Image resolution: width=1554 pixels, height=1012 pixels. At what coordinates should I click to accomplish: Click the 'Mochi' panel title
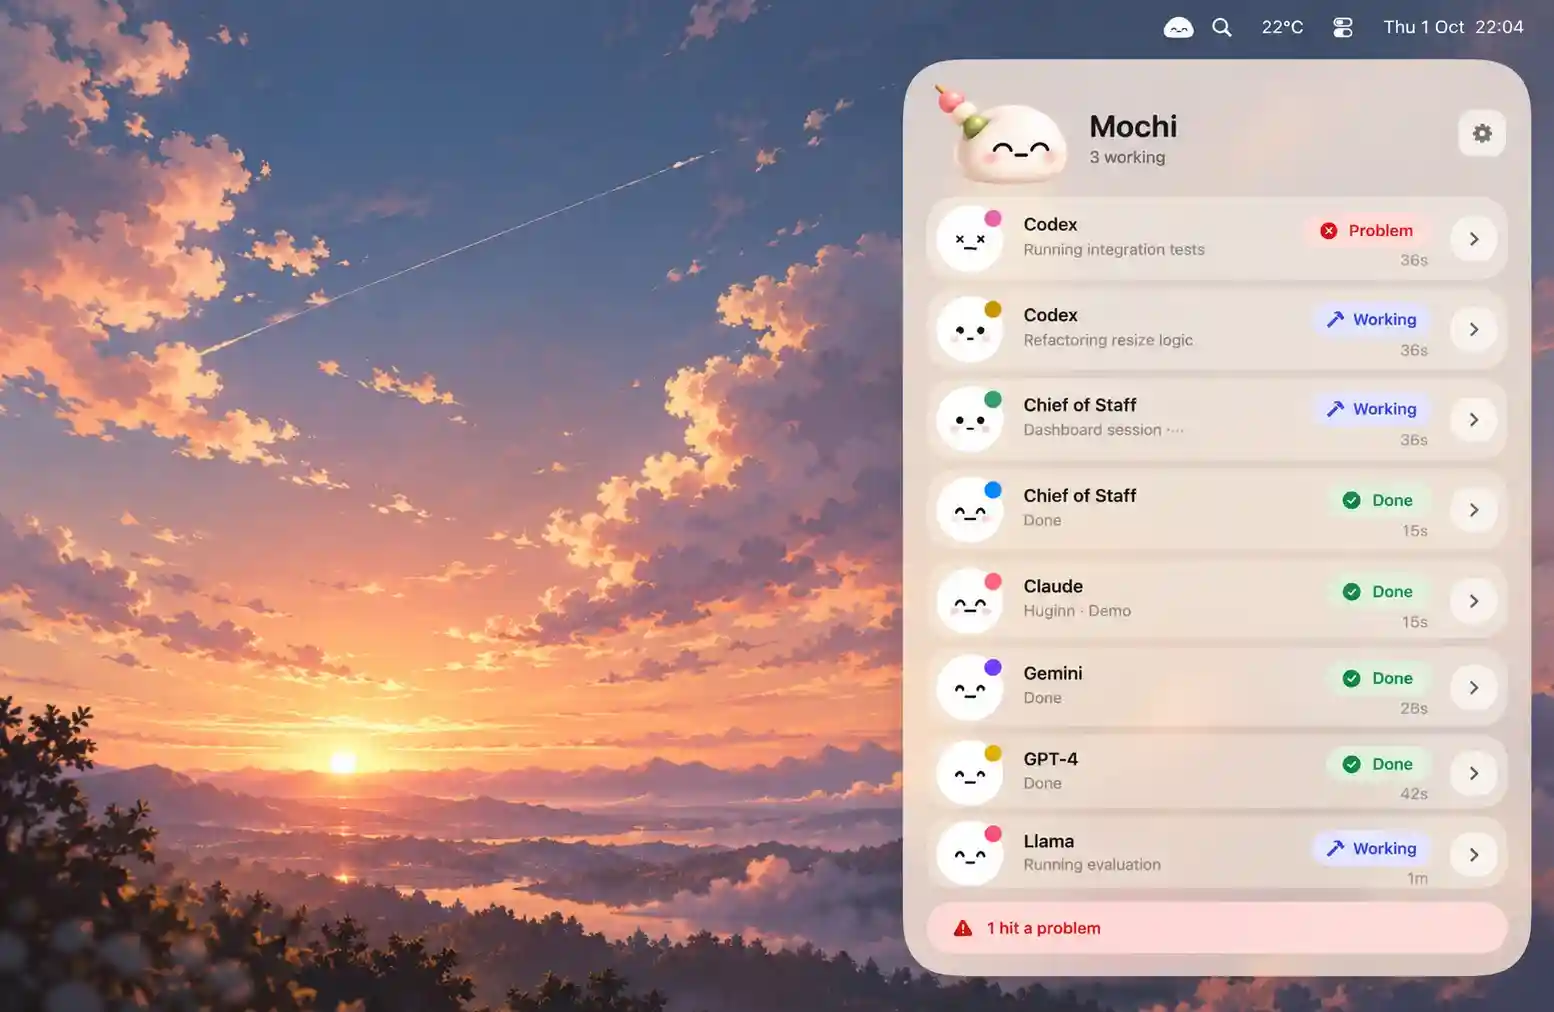pyautogui.click(x=1133, y=126)
